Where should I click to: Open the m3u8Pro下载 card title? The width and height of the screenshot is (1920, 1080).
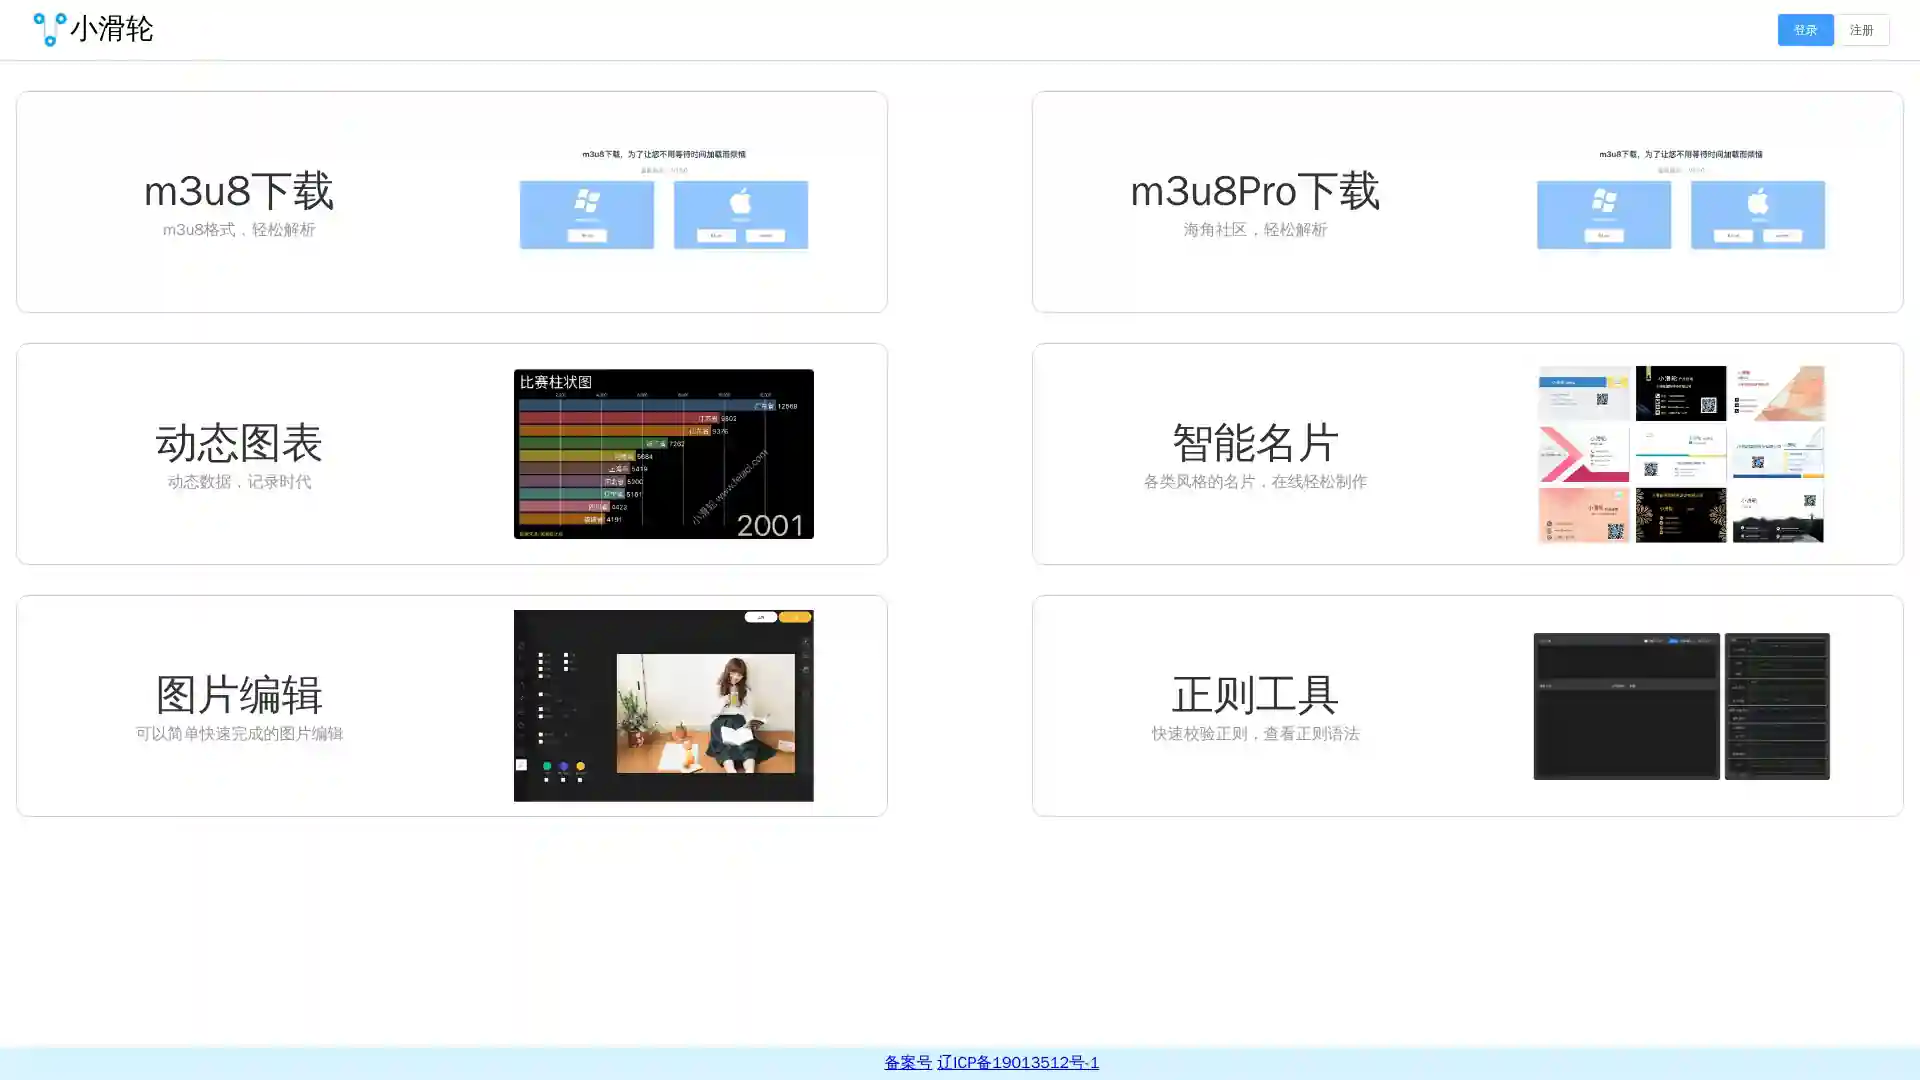(1254, 191)
